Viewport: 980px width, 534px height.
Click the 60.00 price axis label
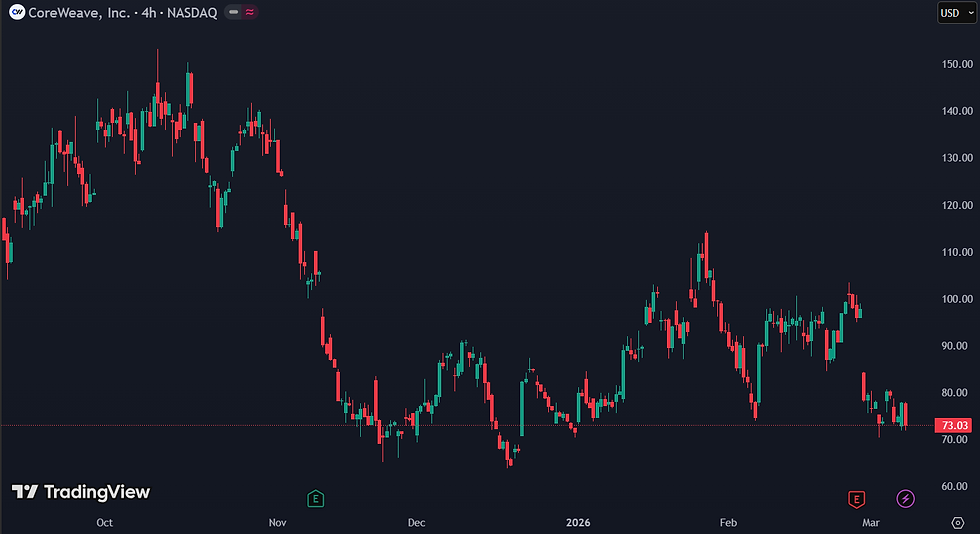click(954, 486)
